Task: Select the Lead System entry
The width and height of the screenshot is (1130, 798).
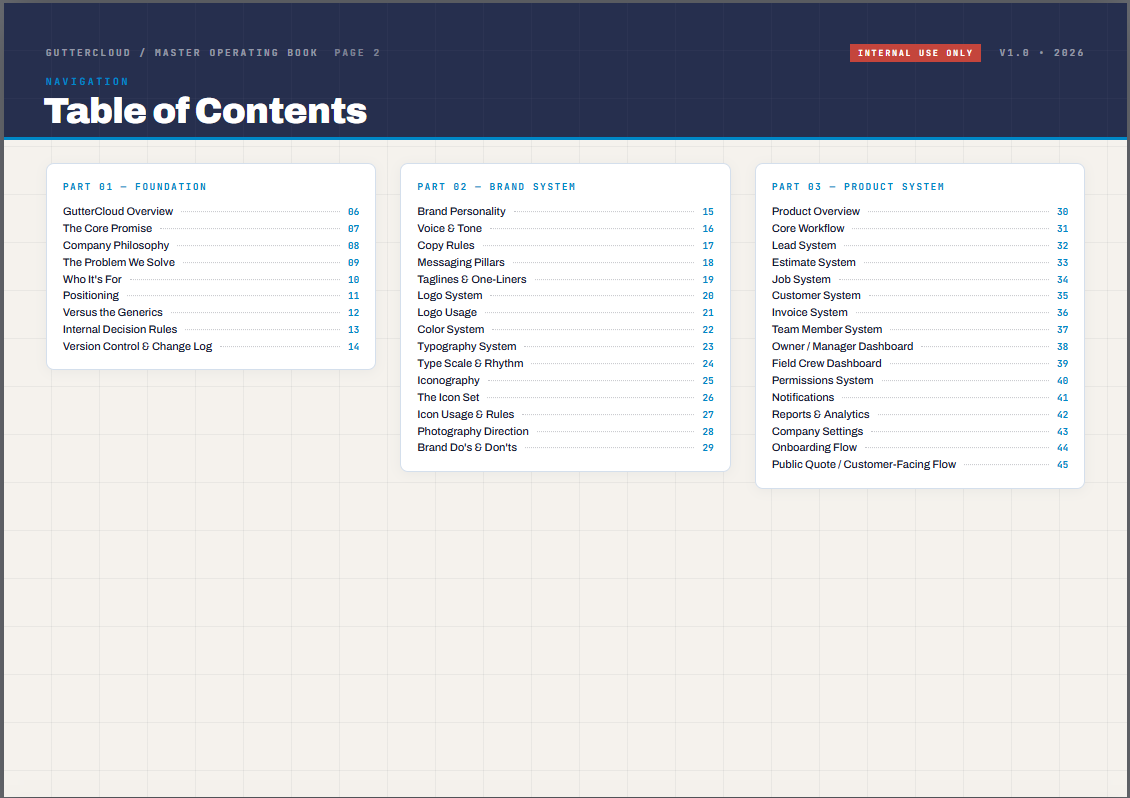Action: 920,245
